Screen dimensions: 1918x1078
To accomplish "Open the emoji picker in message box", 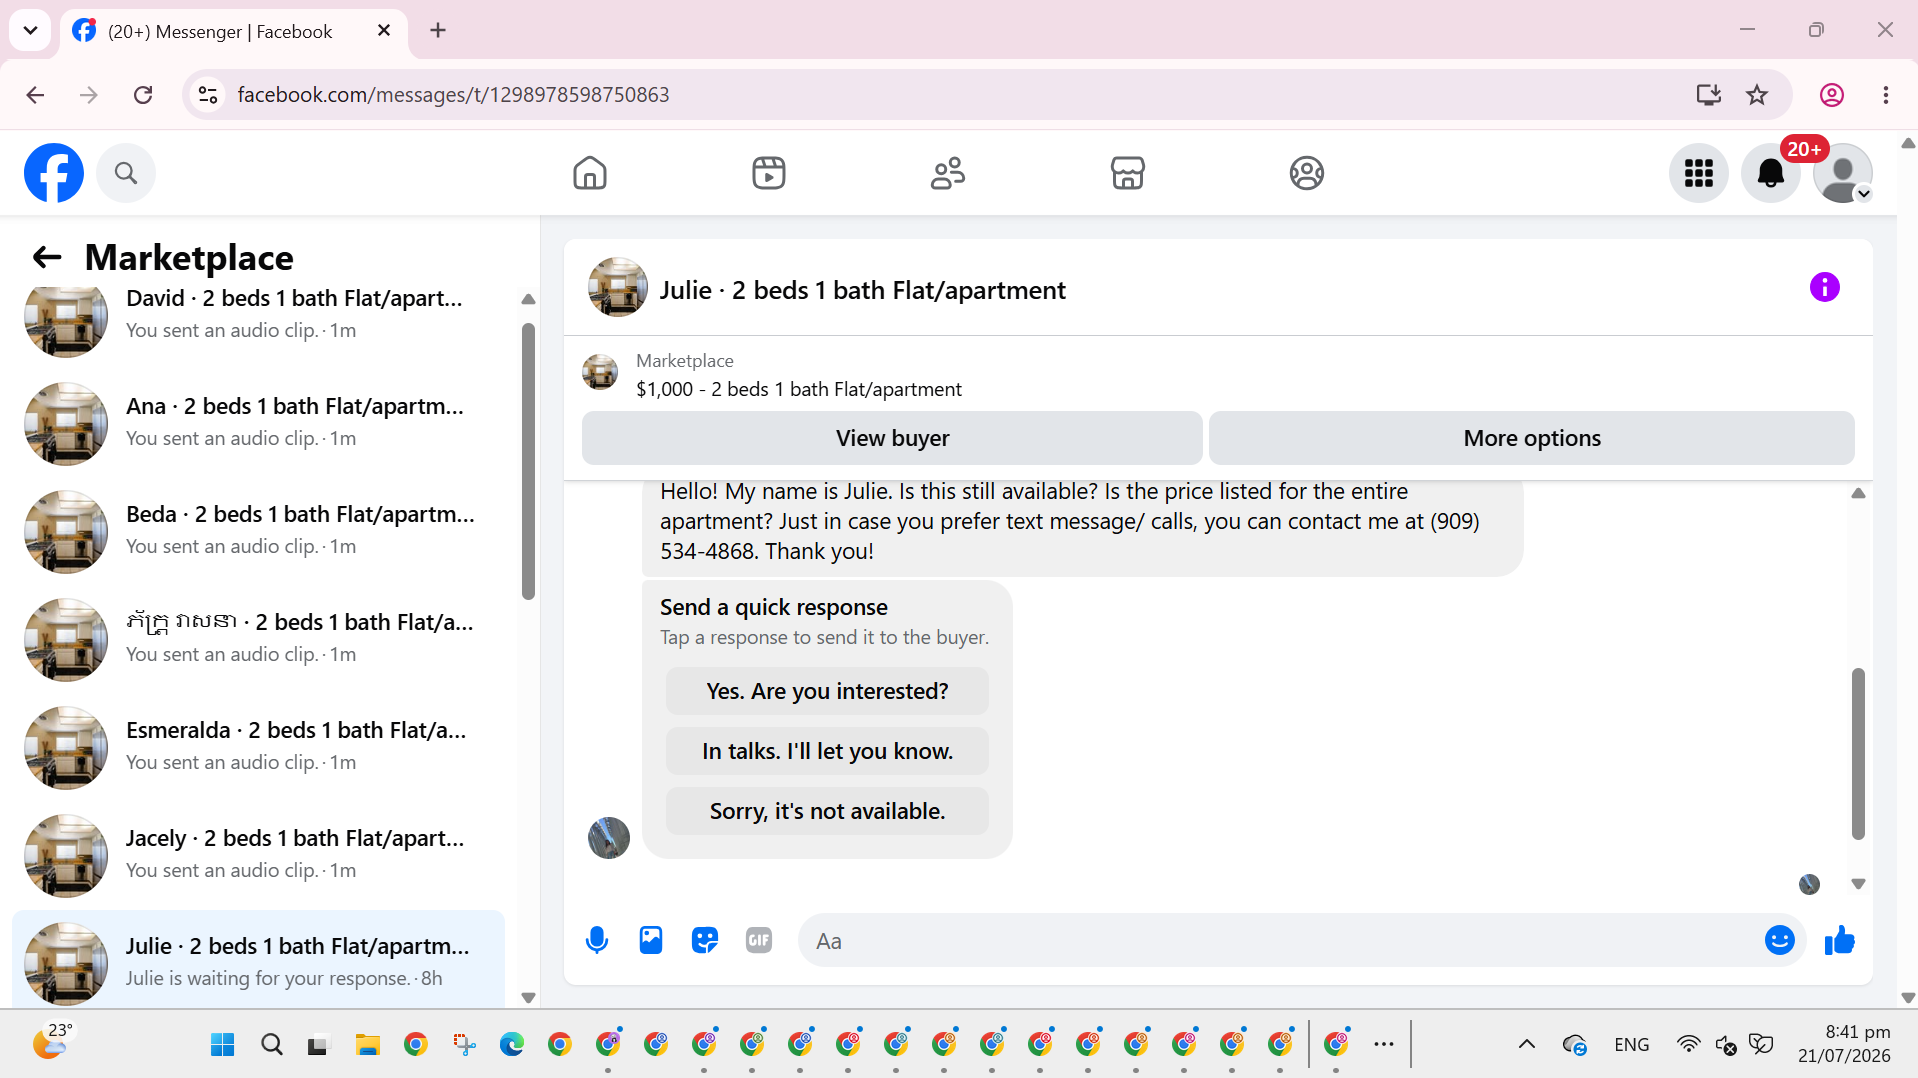I will tap(1780, 940).
